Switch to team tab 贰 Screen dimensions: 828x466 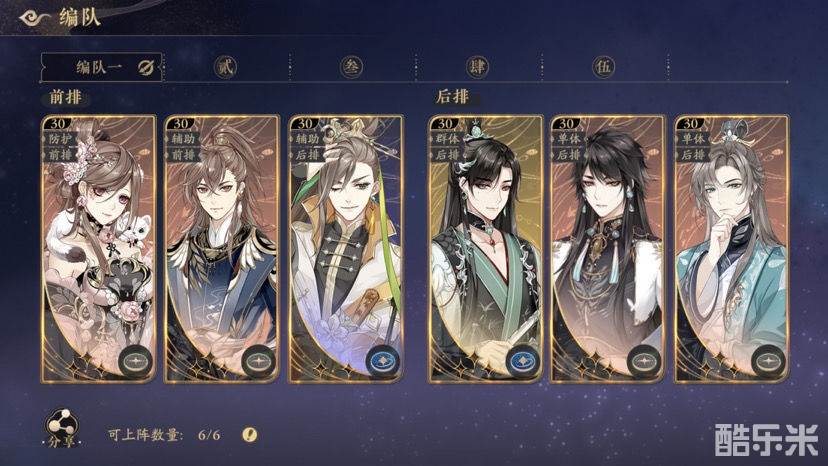point(225,67)
